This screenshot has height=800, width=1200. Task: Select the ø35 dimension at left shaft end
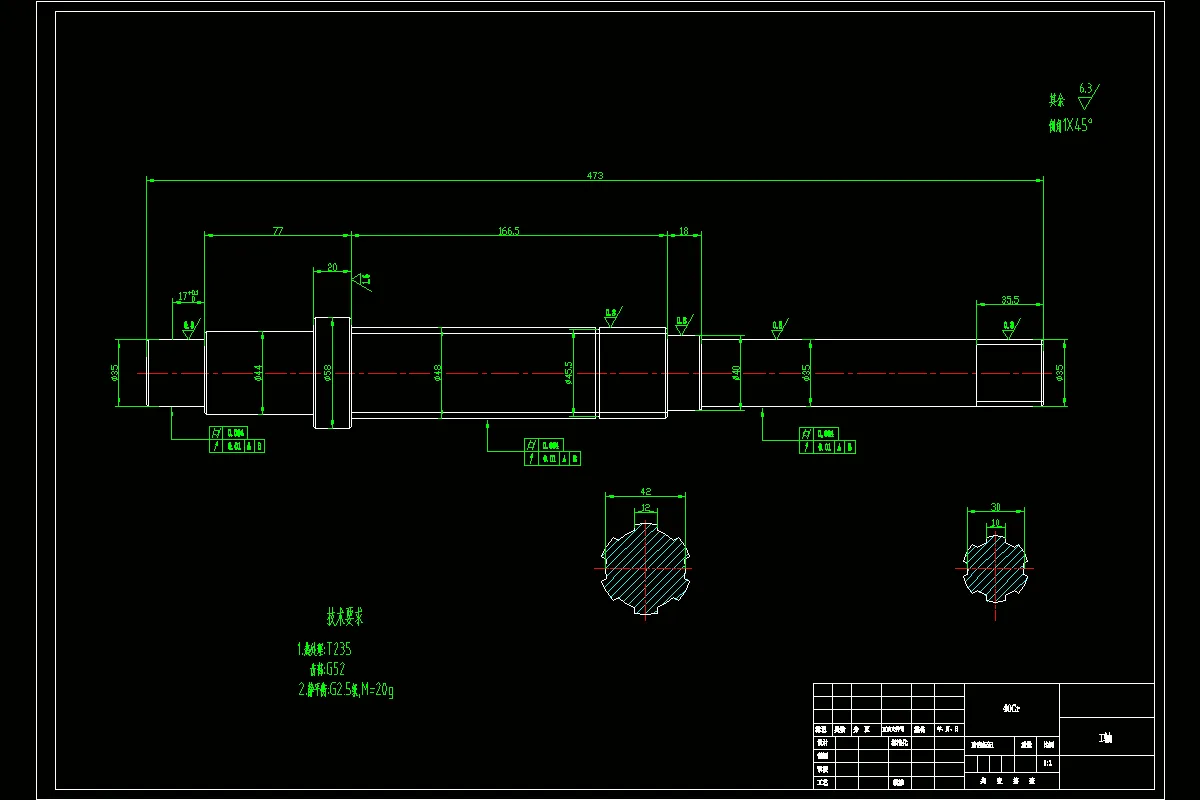click(x=115, y=373)
